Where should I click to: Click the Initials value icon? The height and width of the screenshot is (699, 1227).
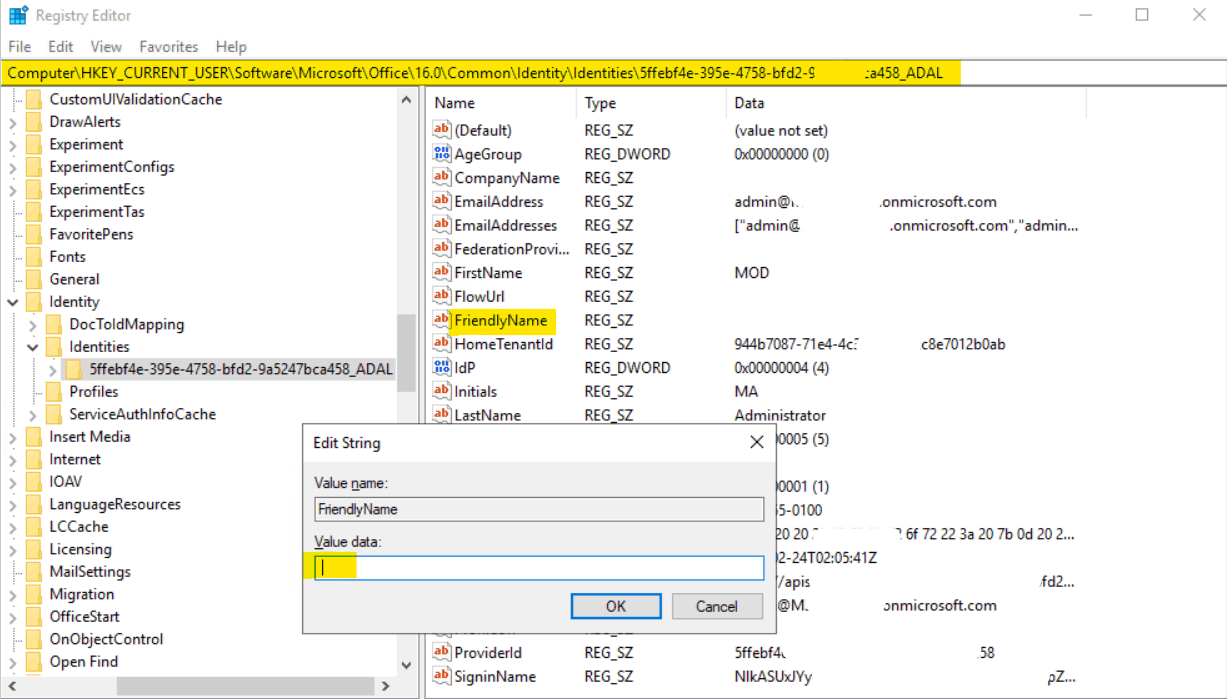click(442, 391)
